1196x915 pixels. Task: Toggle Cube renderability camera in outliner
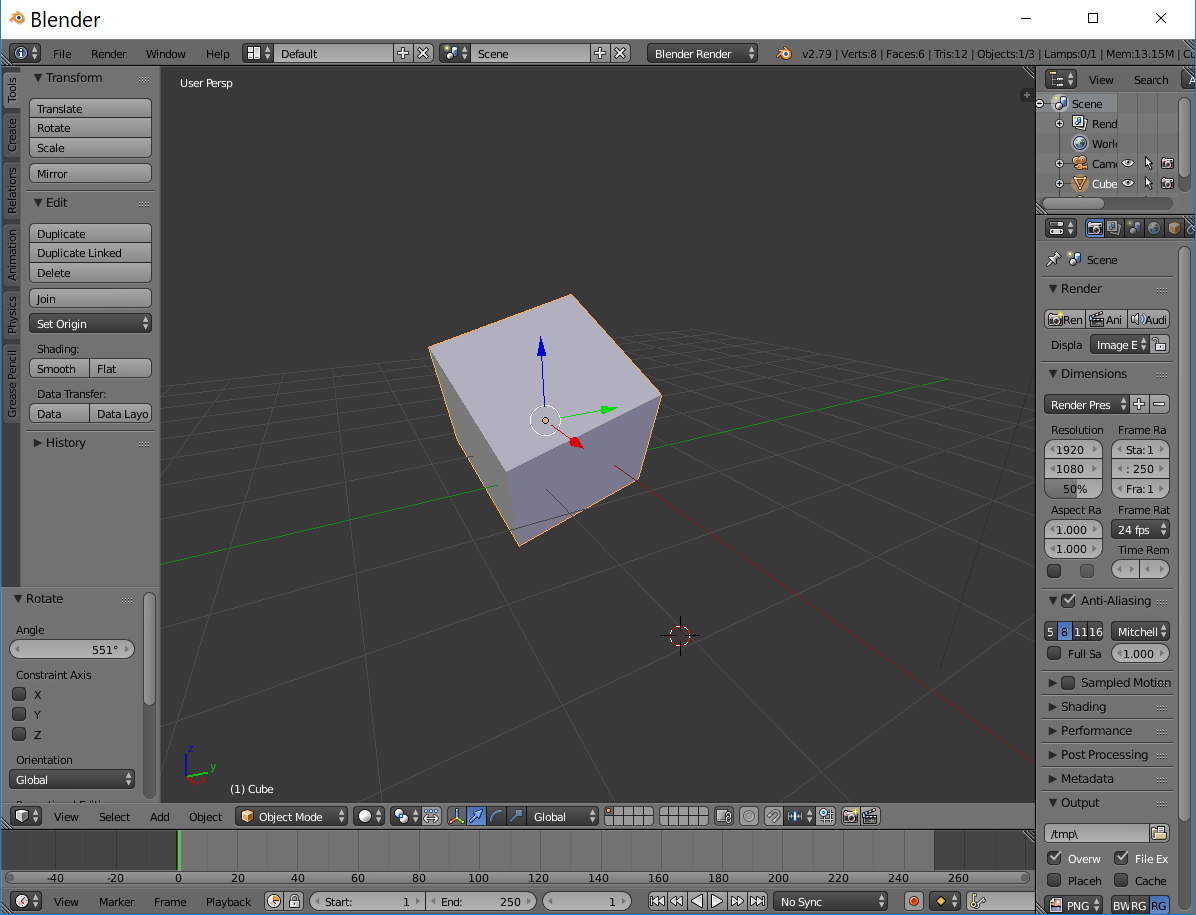tap(1168, 183)
